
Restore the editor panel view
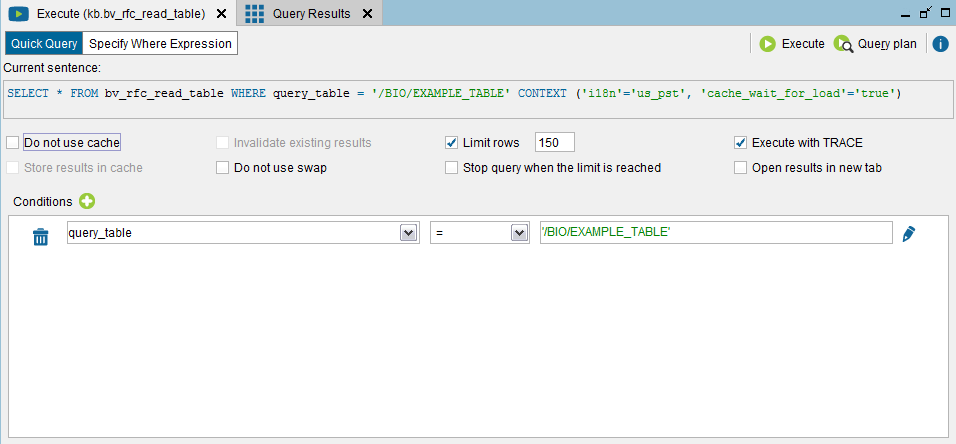[926, 13]
